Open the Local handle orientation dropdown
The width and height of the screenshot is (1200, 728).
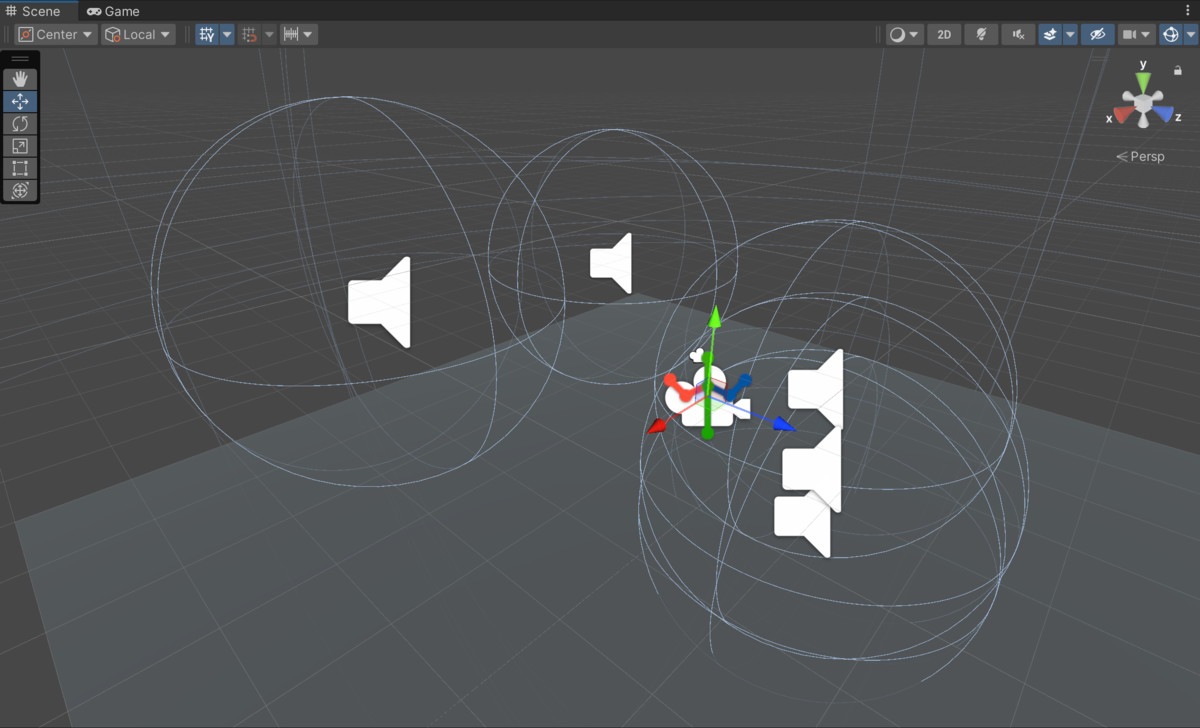pos(137,34)
